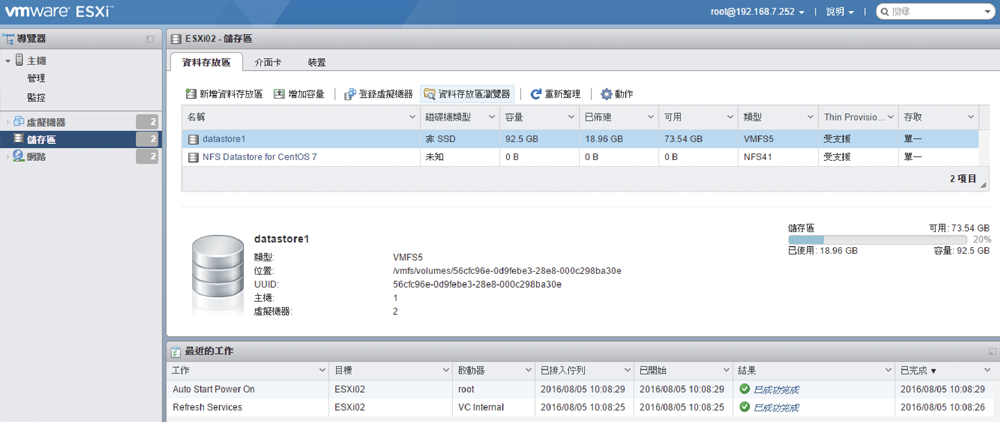
Task: Open the Target (目標) column dropdown
Action: pos(446,370)
